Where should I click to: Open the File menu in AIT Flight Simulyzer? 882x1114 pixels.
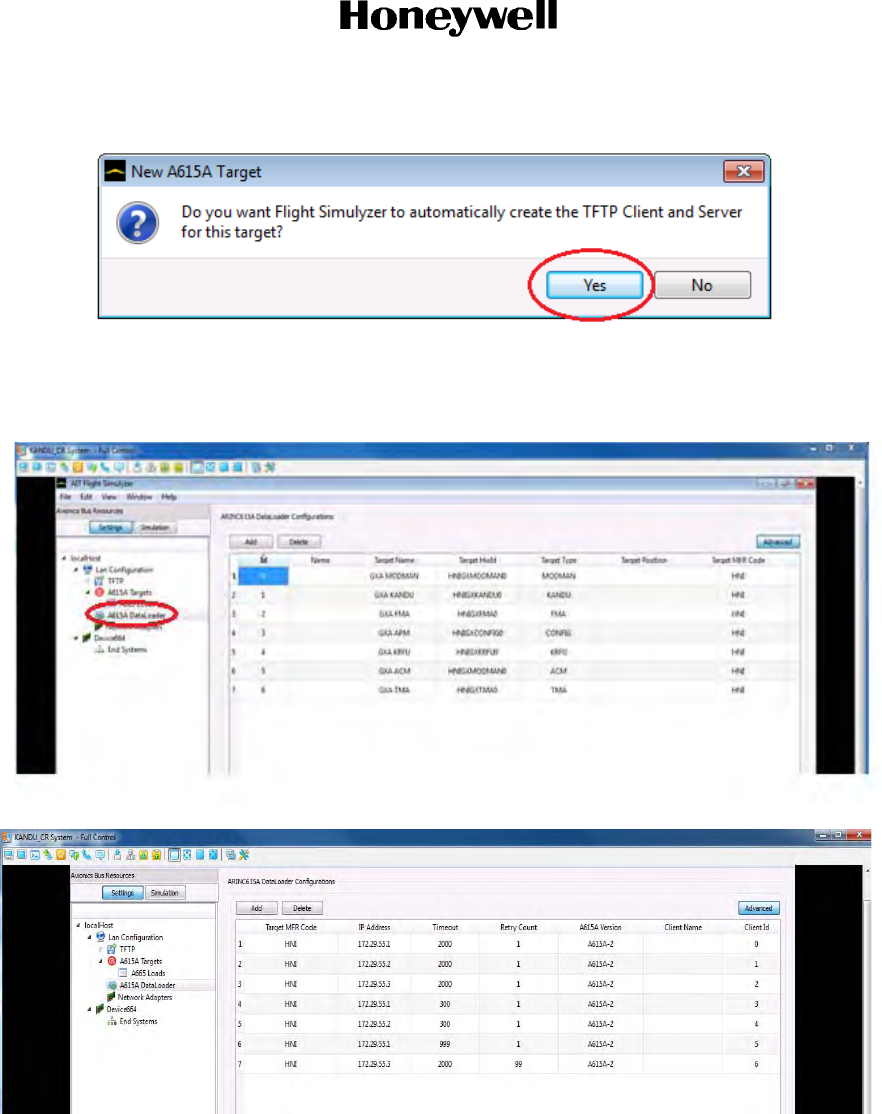pos(65,497)
